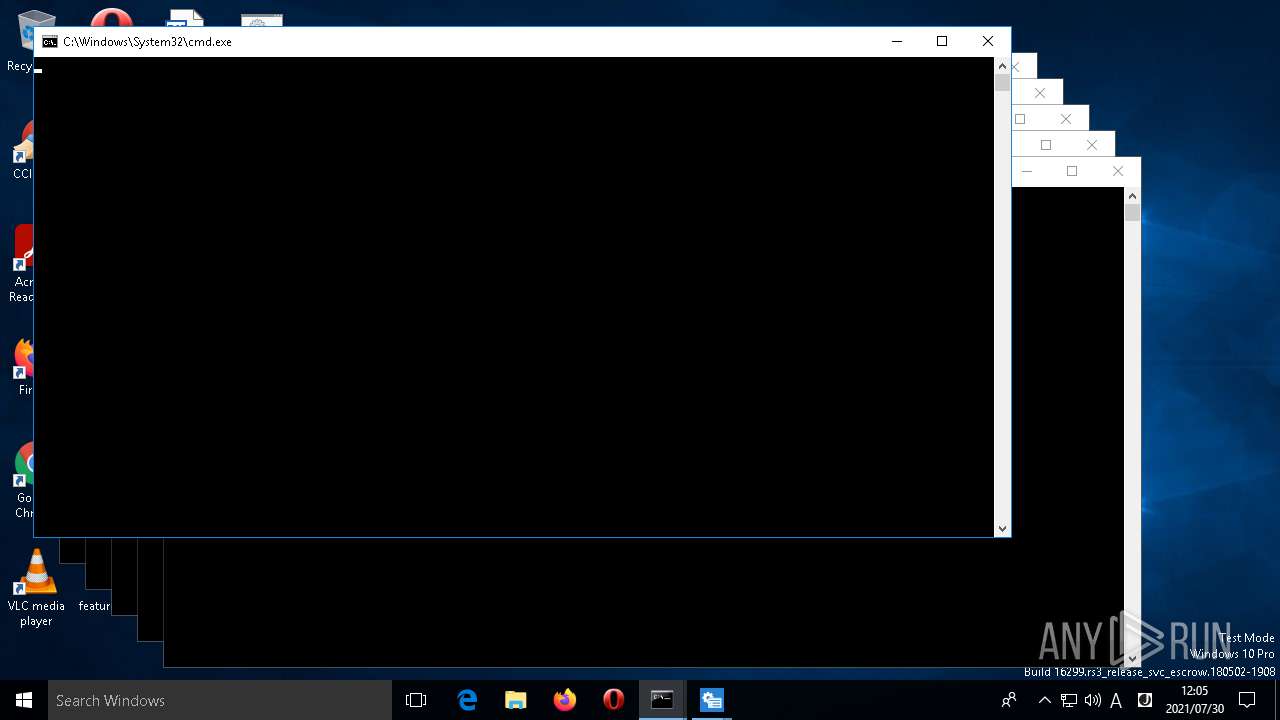Select the Command Prompt taskbar button

tap(662, 700)
